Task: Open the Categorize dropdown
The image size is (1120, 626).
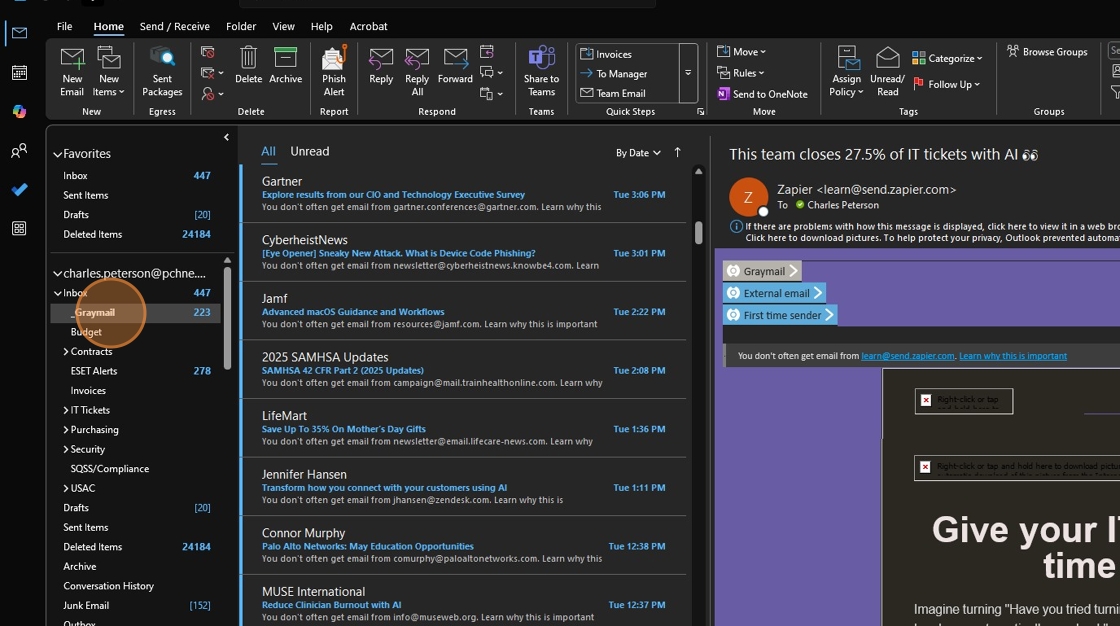Action: [x=947, y=58]
